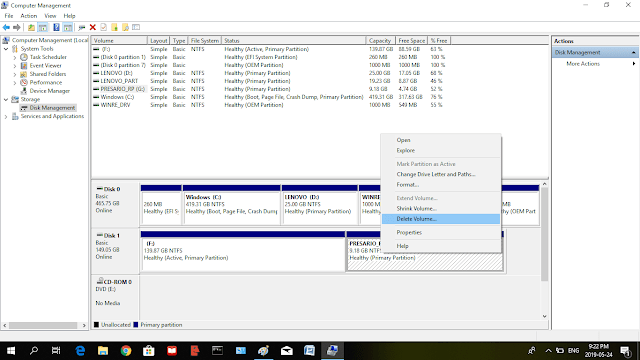Choose Explore from context menu
The image size is (640, 360).
tap(441, 151)
